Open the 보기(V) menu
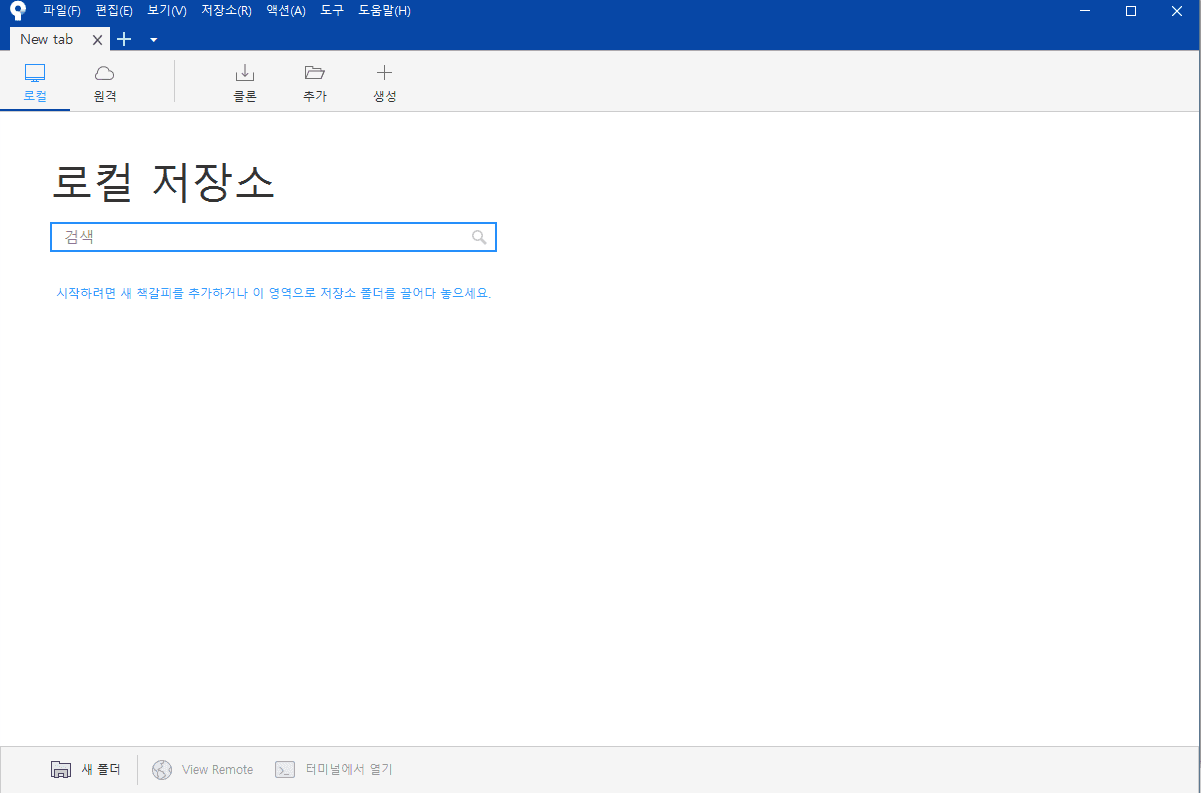1201x793 pixels. click(167, 11)
